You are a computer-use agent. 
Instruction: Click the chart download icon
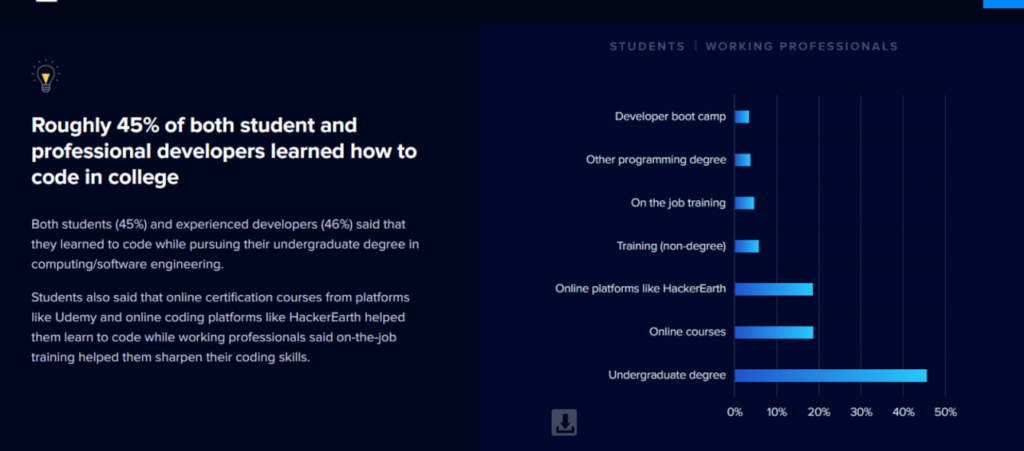tap(564, 422)
